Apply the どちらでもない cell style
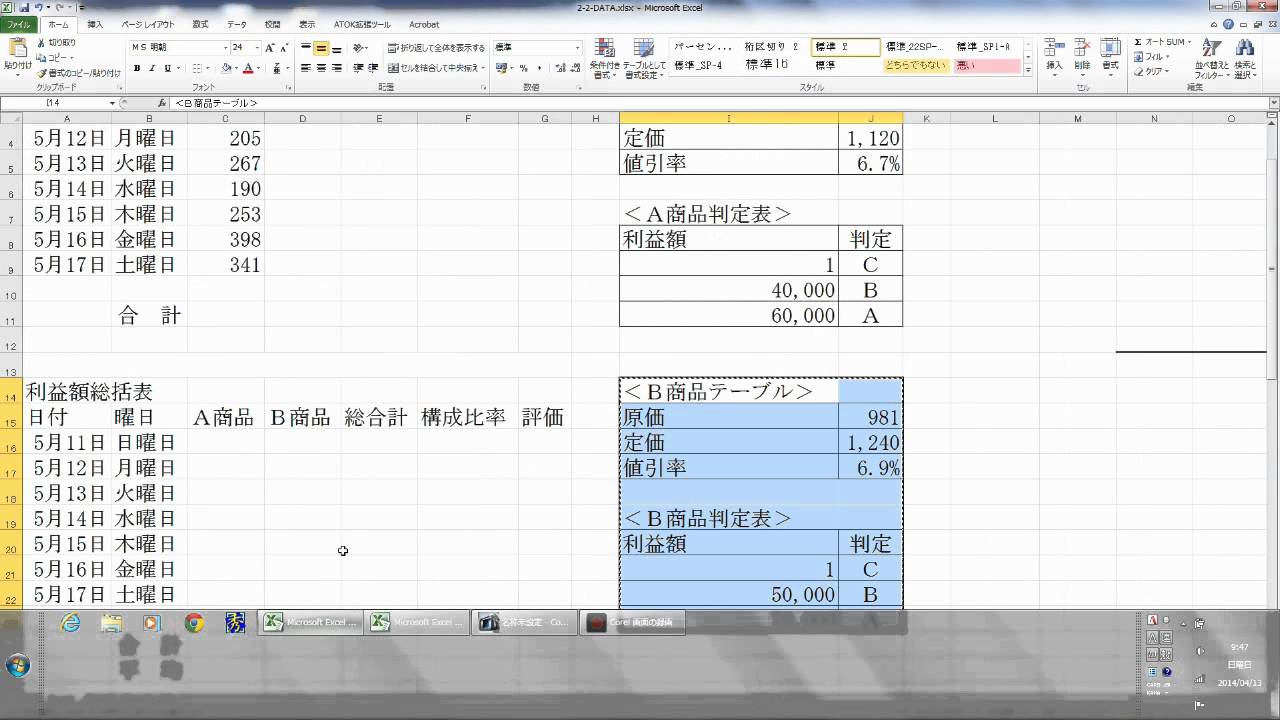Viewport: 1280px width, 720px height. [x=916, y=65]
